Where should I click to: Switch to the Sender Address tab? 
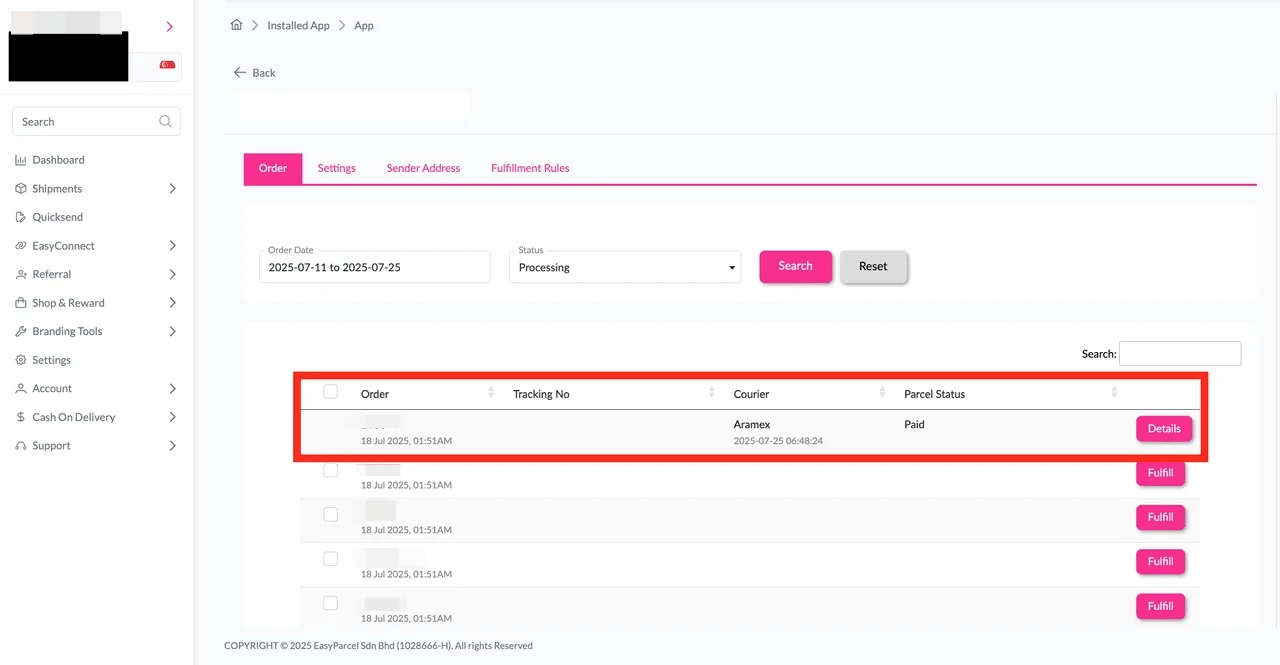(423, 168)
